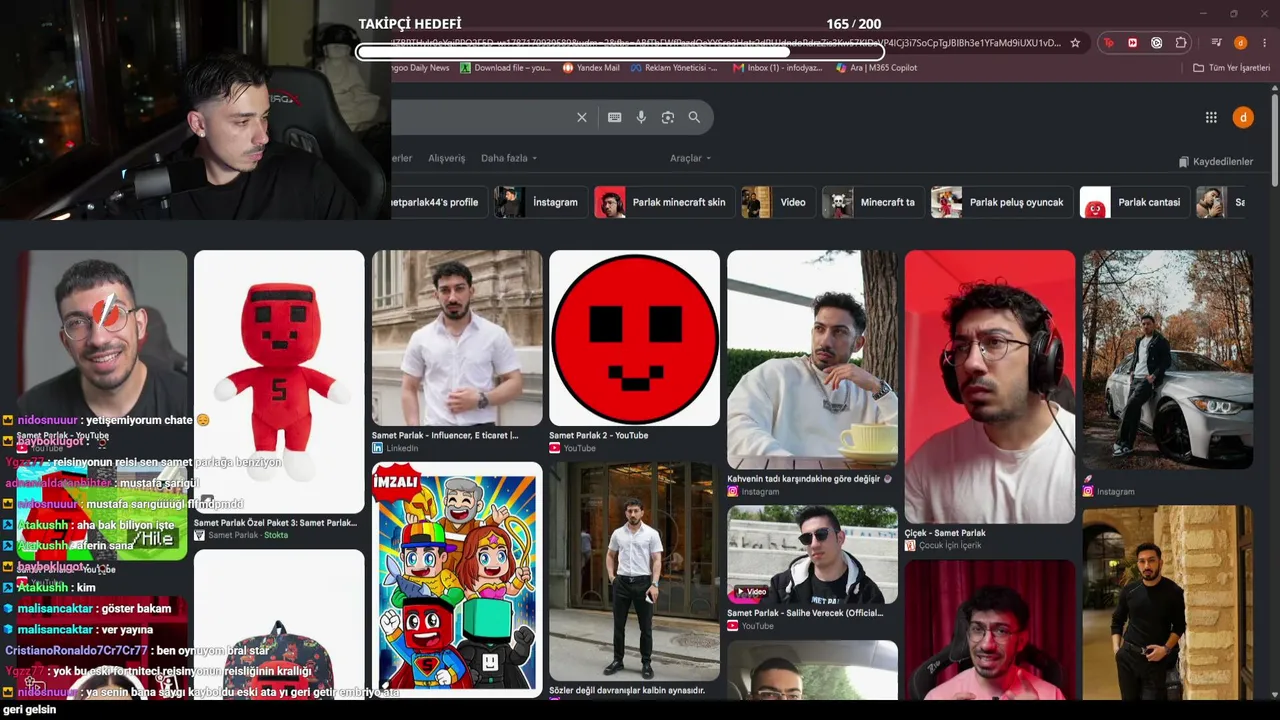Open the Google apps grid

(x=1211, y=117)
